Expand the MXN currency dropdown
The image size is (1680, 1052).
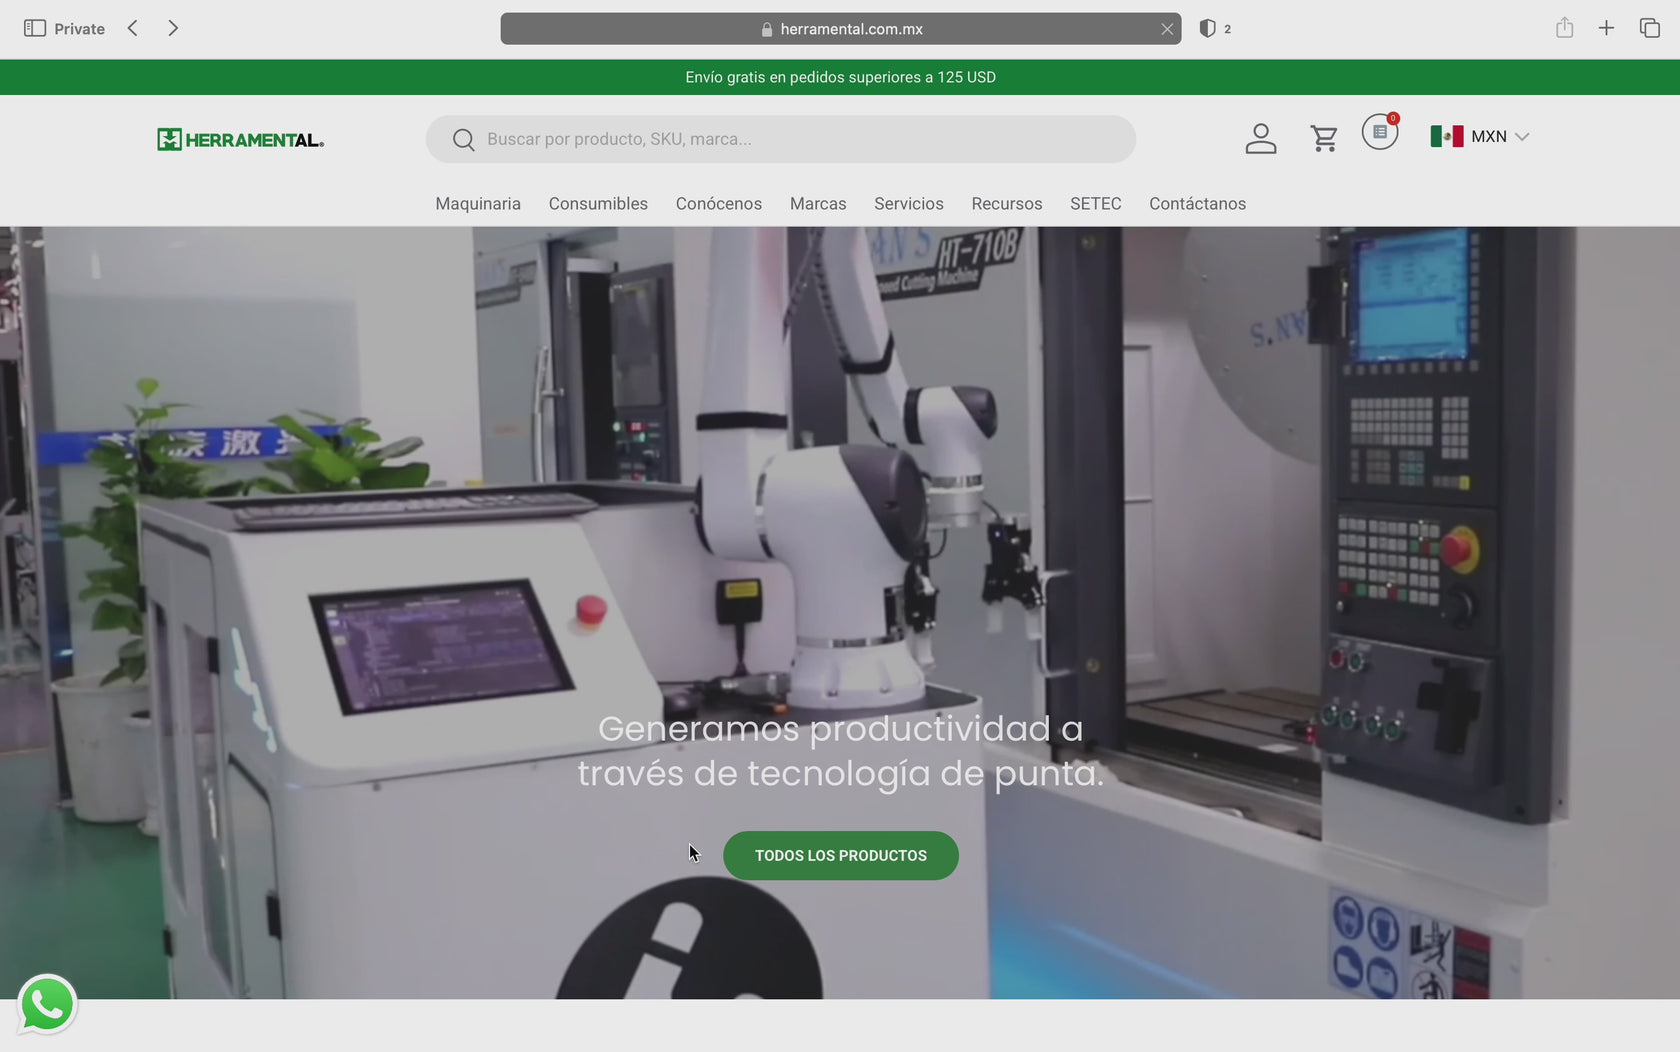[x=1480, y=137]
